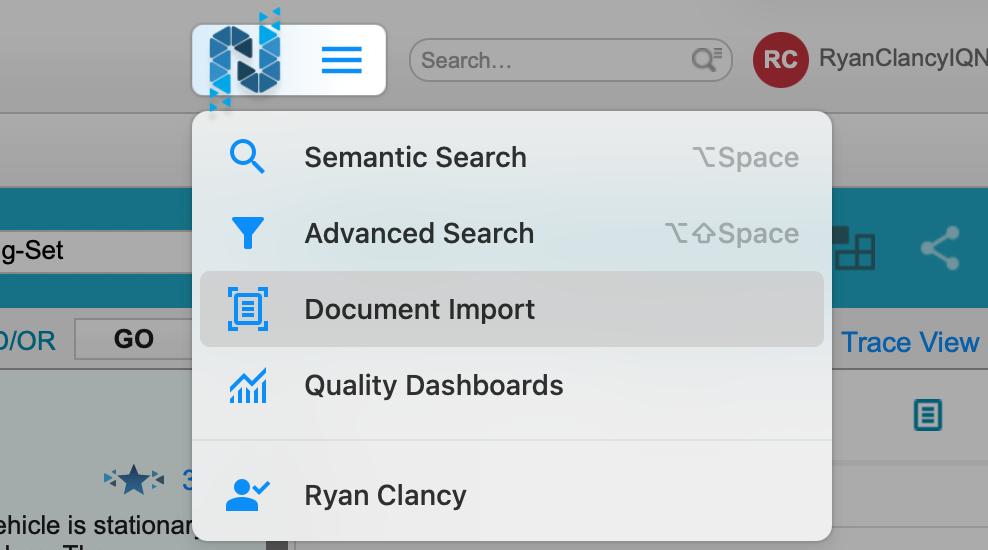988x550 pixels.
Task: Click the funnel icon beside Advanced Search
Action: (247, 234)
